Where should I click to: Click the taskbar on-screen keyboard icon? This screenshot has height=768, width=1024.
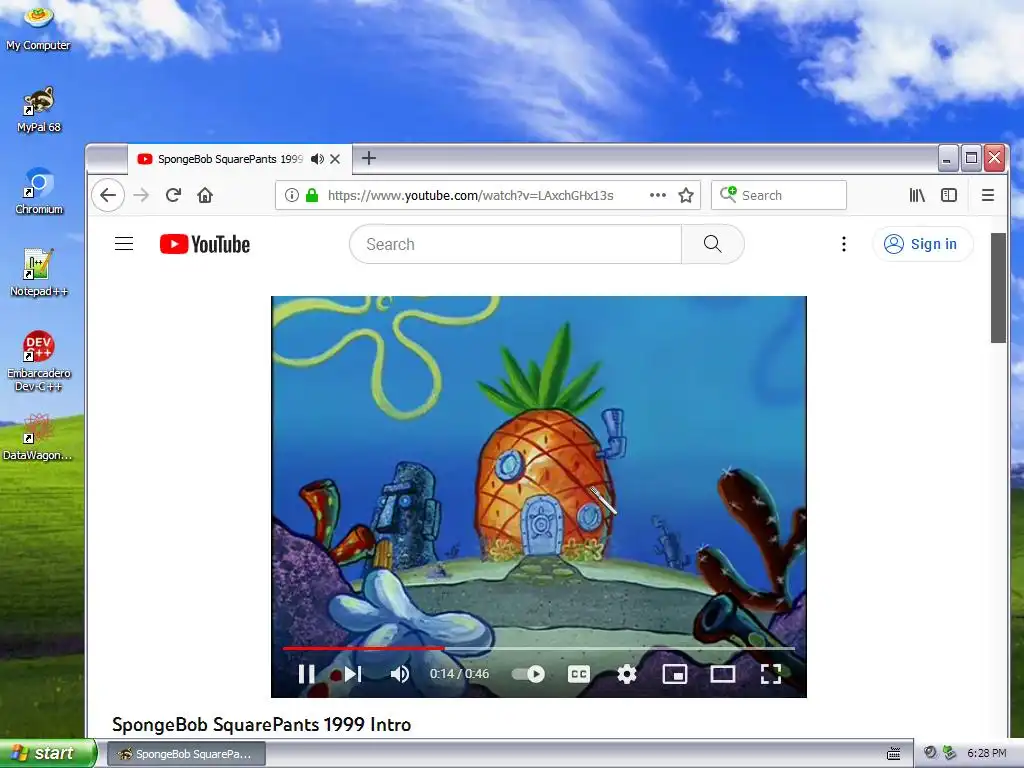pyautogui.click(x=893, y=754)
